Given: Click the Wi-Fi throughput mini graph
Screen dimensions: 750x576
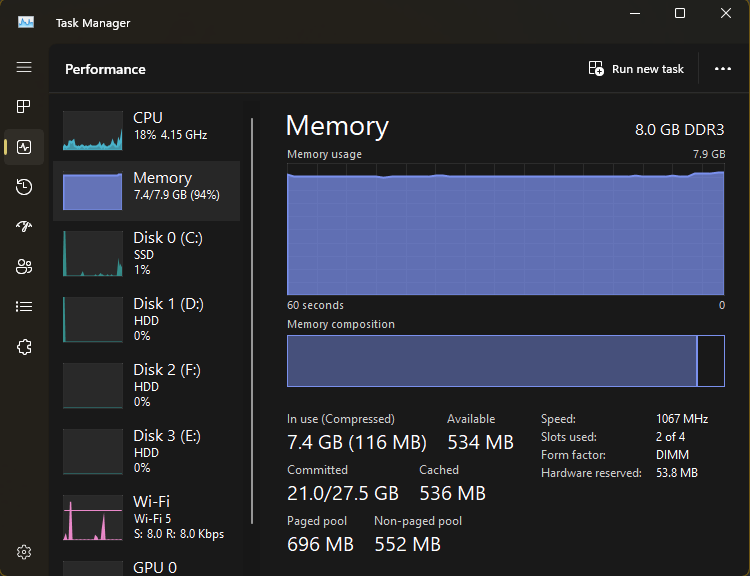Looking at the screenshot, I should coord(93,518).
